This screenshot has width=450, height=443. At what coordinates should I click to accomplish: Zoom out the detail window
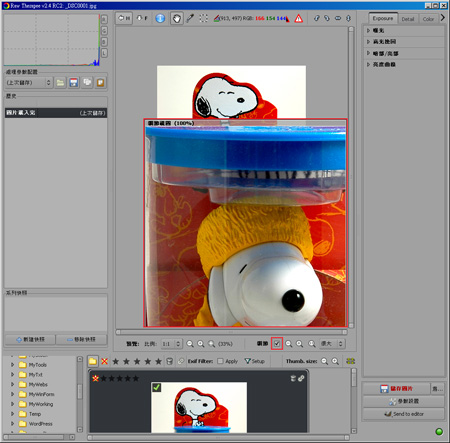point(289,344)
